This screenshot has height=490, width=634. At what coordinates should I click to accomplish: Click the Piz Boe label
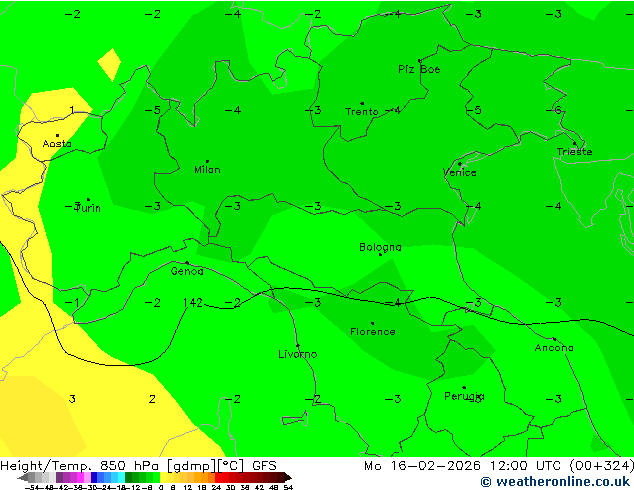(419, 70)
